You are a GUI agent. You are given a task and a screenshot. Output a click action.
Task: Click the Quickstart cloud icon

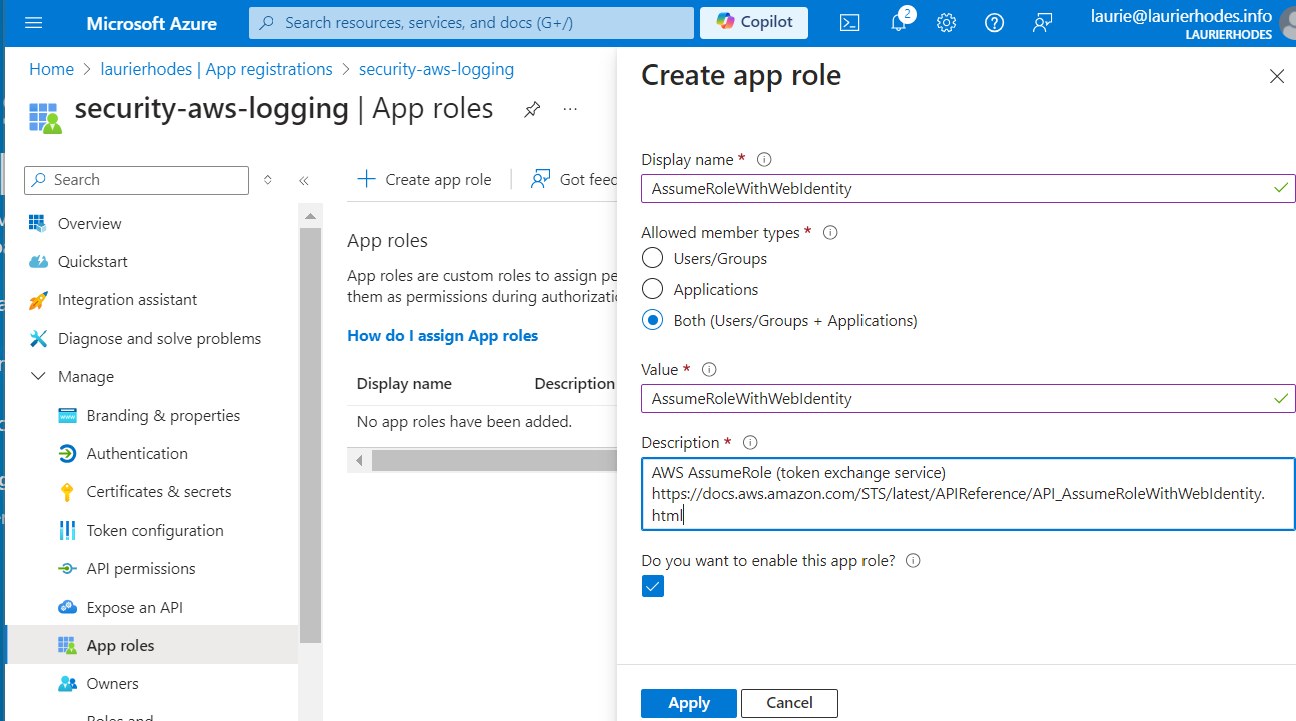38,261
